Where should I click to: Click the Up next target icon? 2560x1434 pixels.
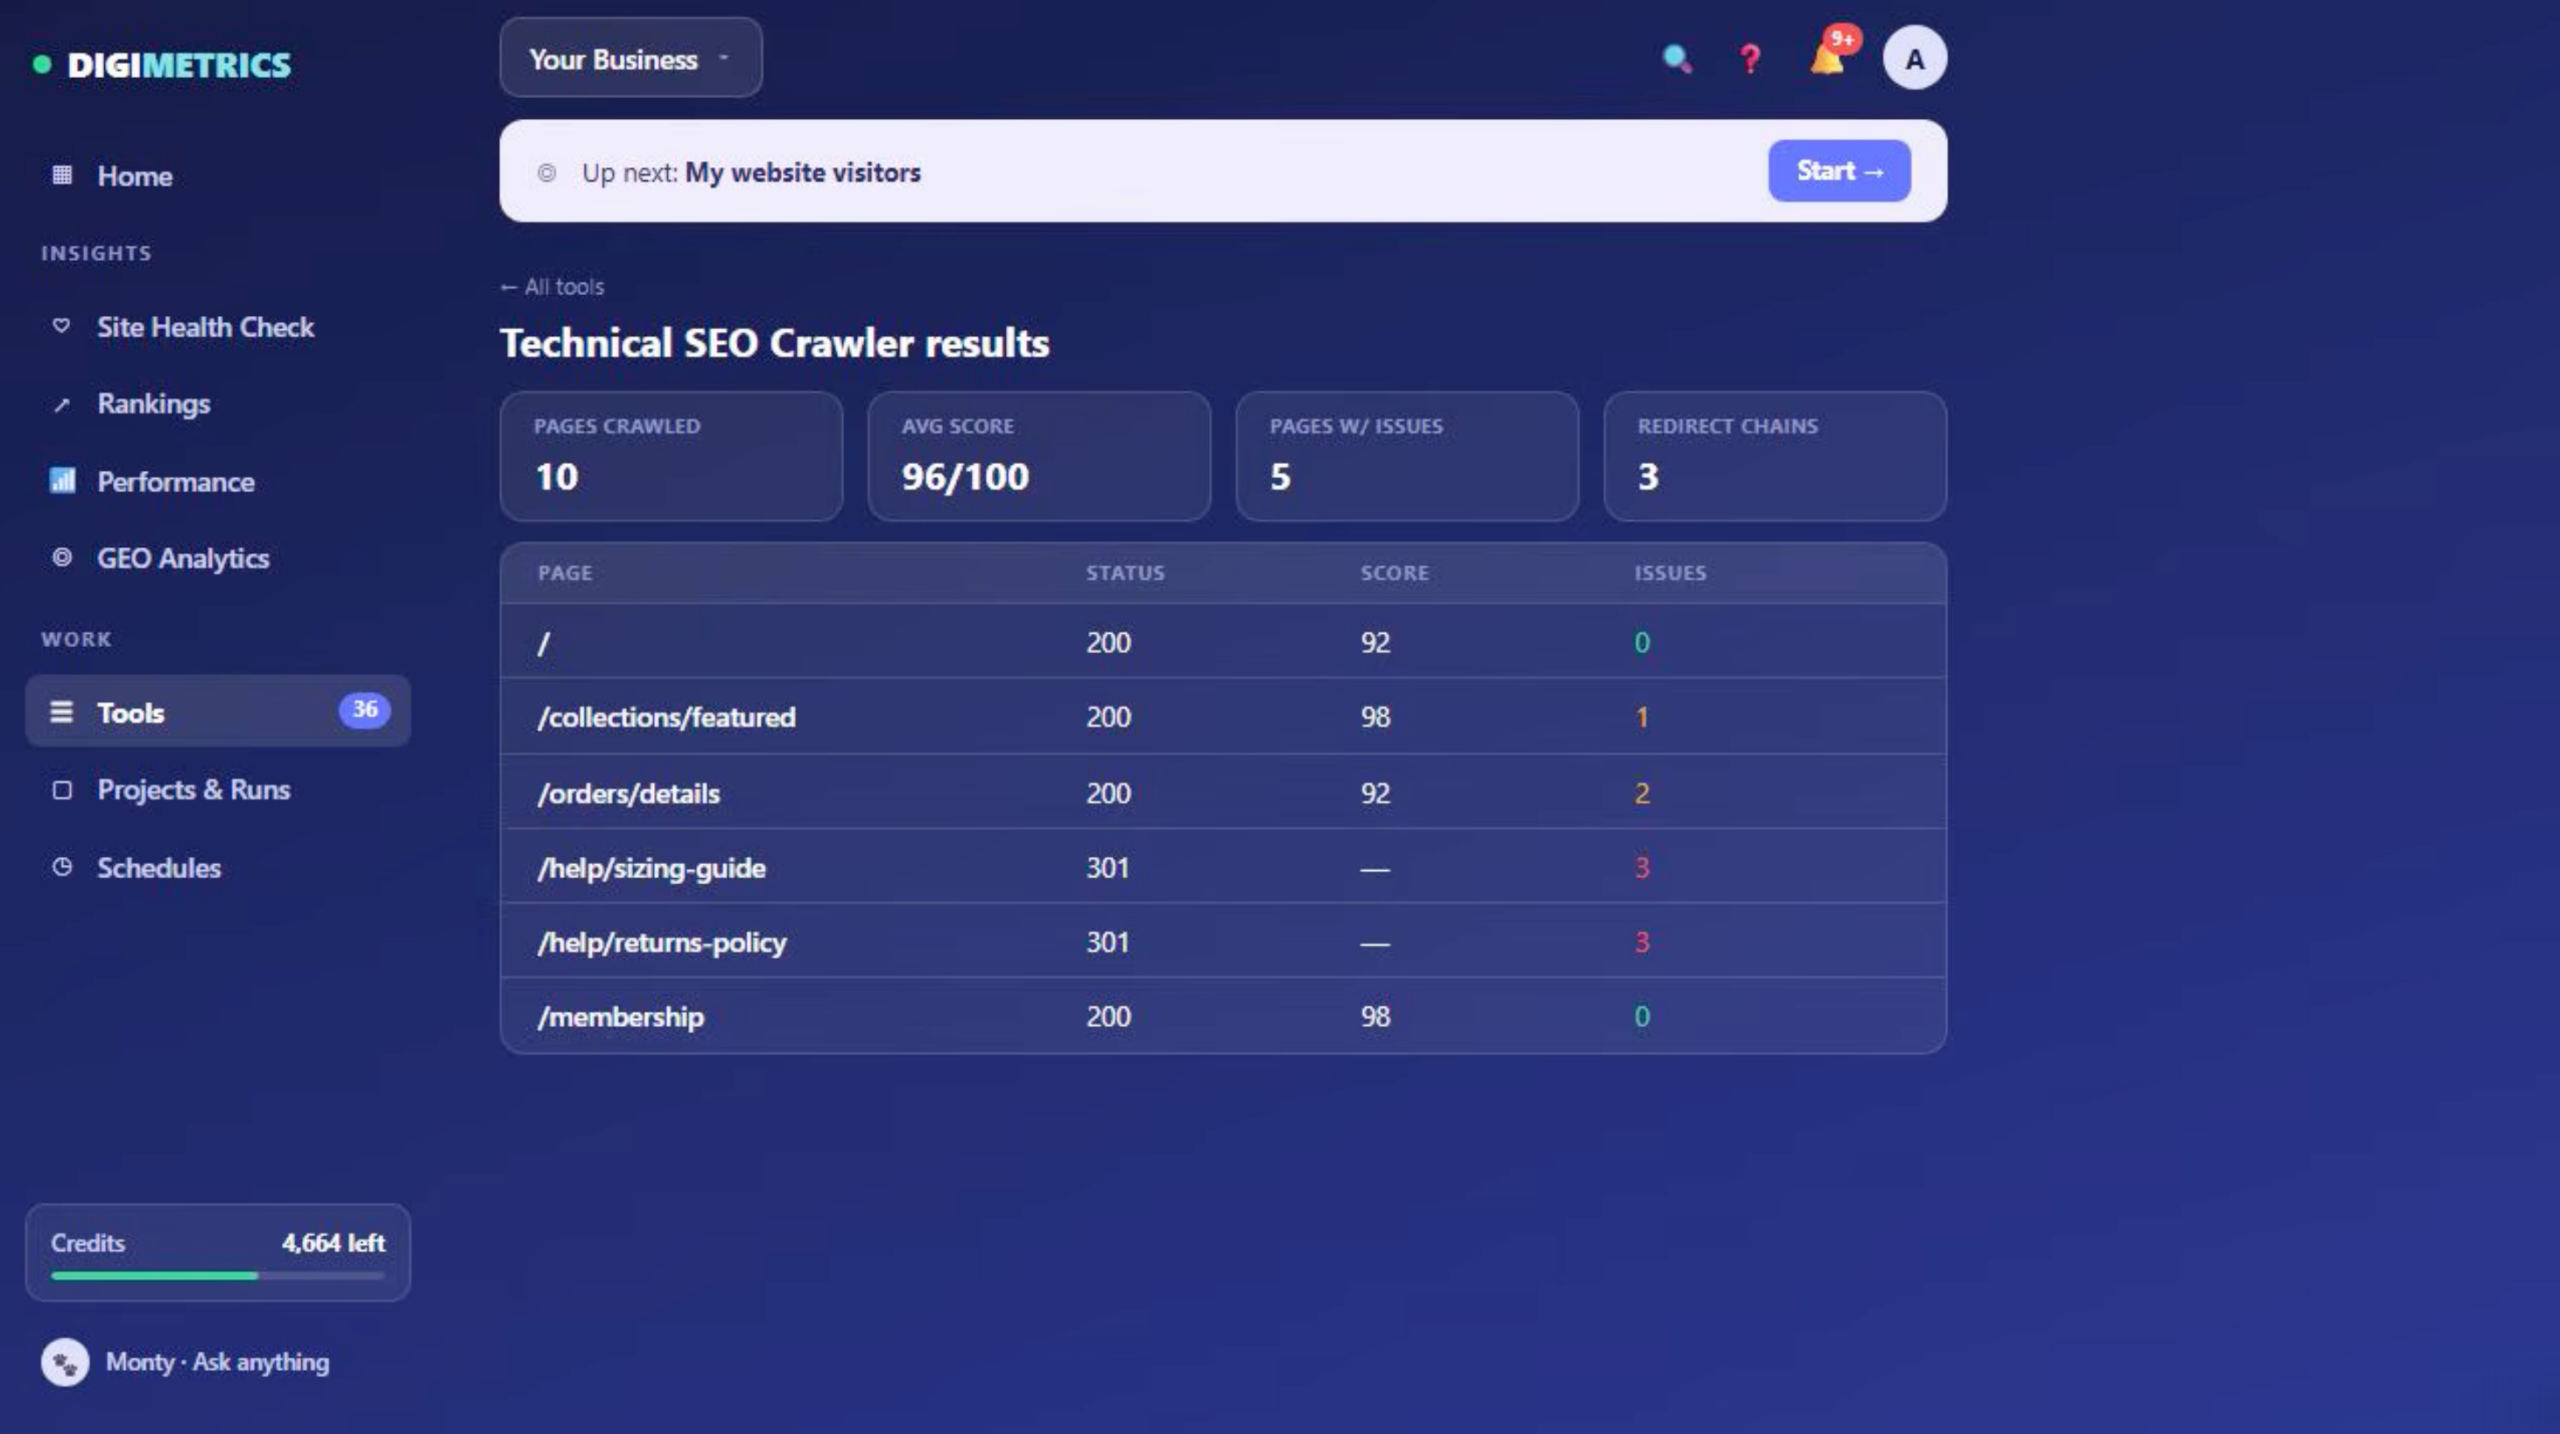point(546,172)
